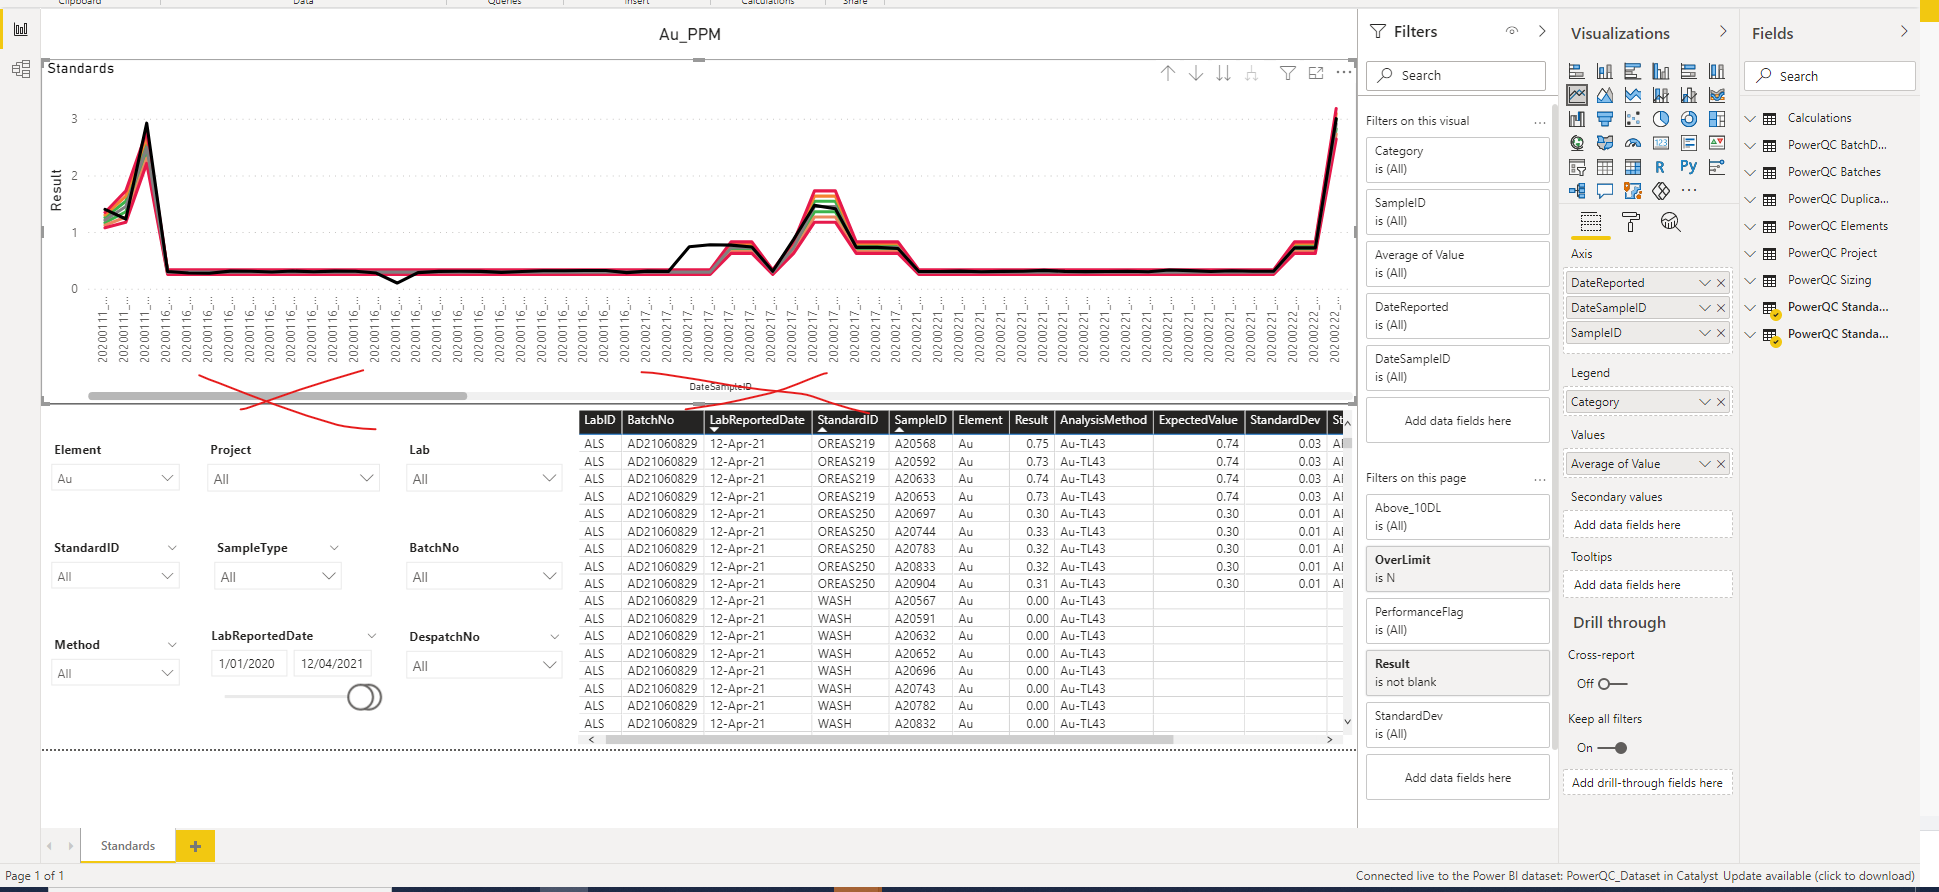Screen dimensions: 1939x892
Task: Click the Fields pane search box
Action: click(1829, 76)
